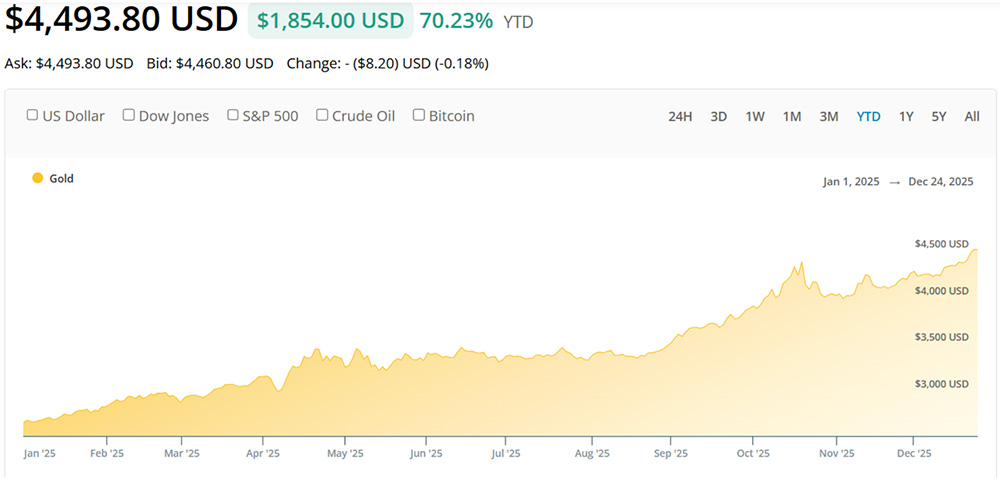Enable the US Dollar comparison checkbox

pyautogui.click(x=33, y=115)
